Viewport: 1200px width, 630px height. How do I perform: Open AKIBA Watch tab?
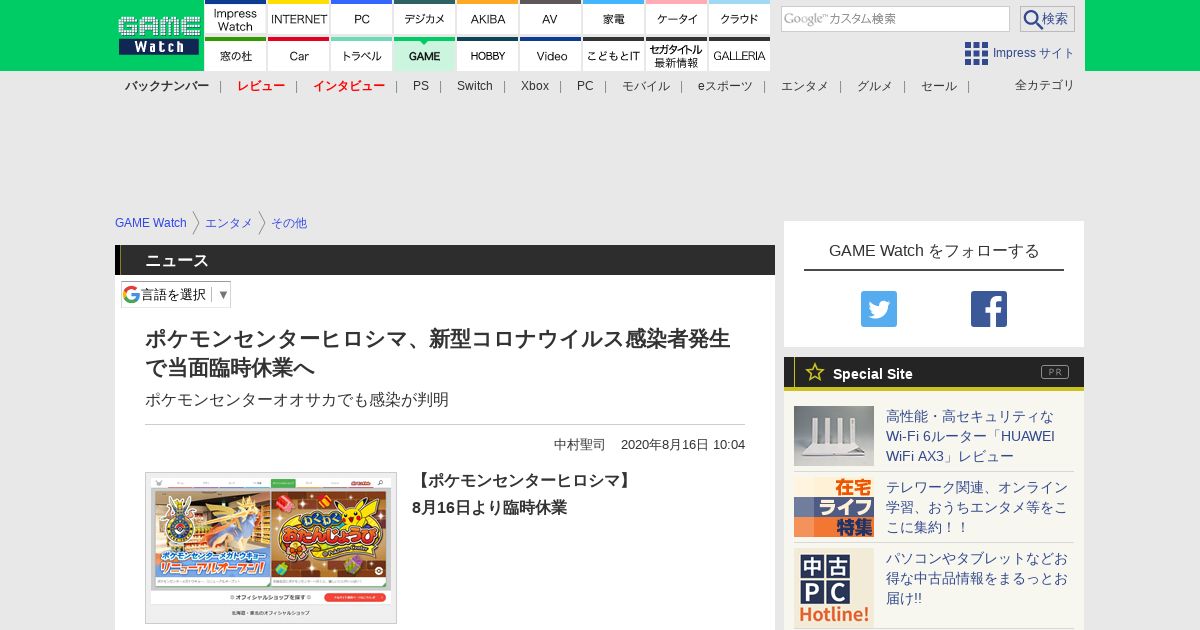tap(488, 18)
